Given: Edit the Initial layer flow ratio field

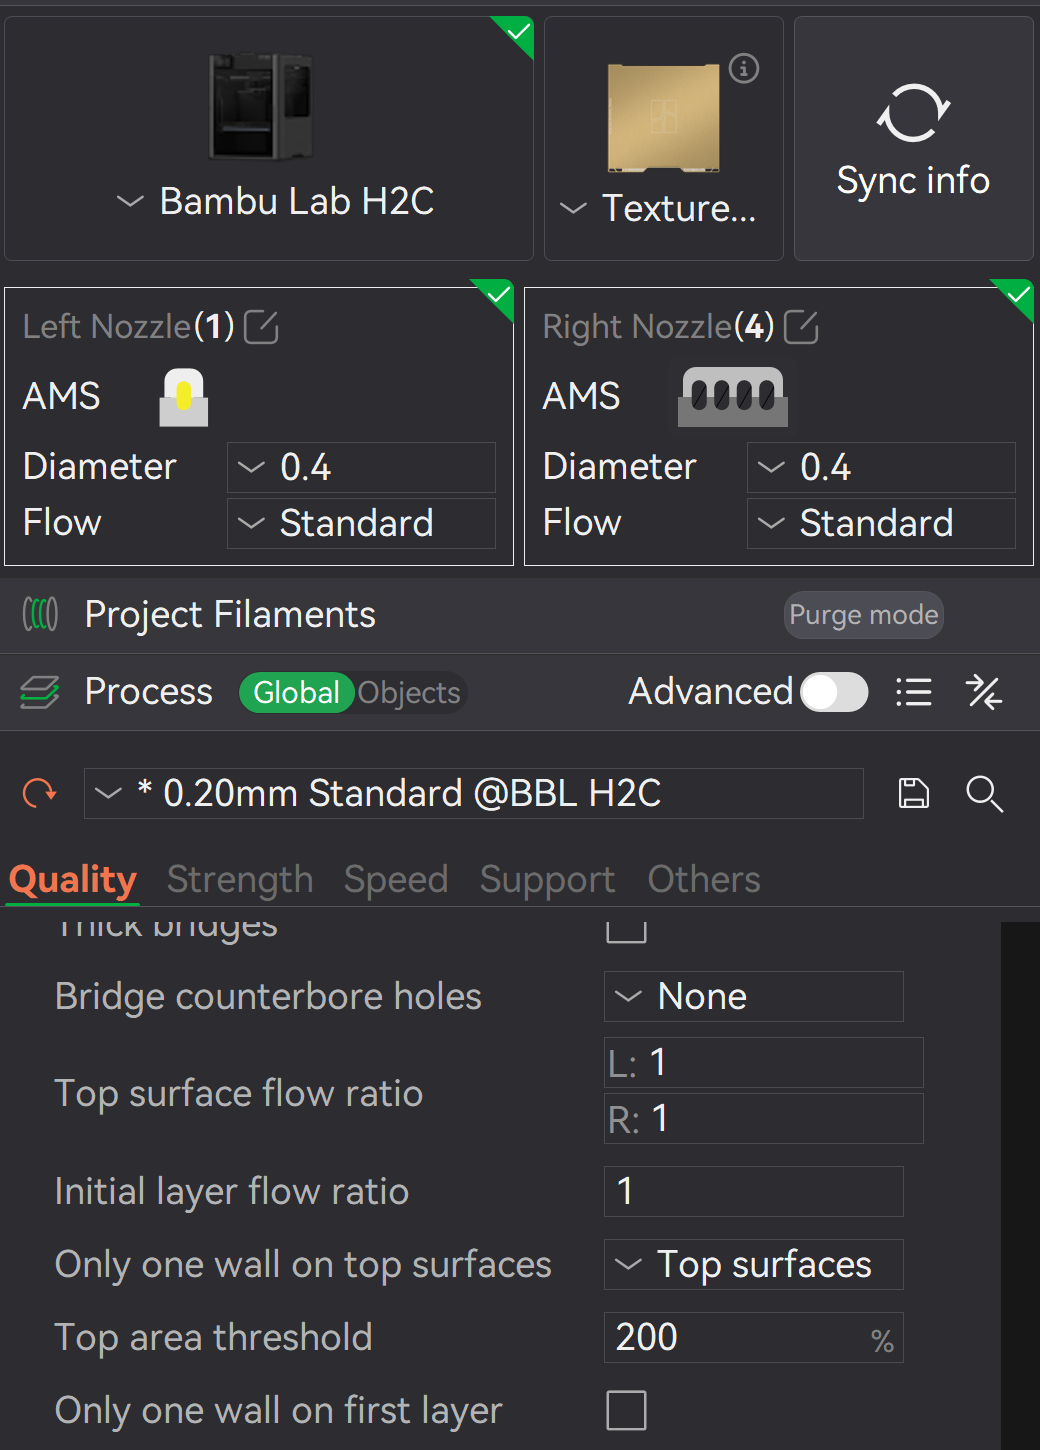Looking at the screenshot, I should click(x=754, y=1191).
